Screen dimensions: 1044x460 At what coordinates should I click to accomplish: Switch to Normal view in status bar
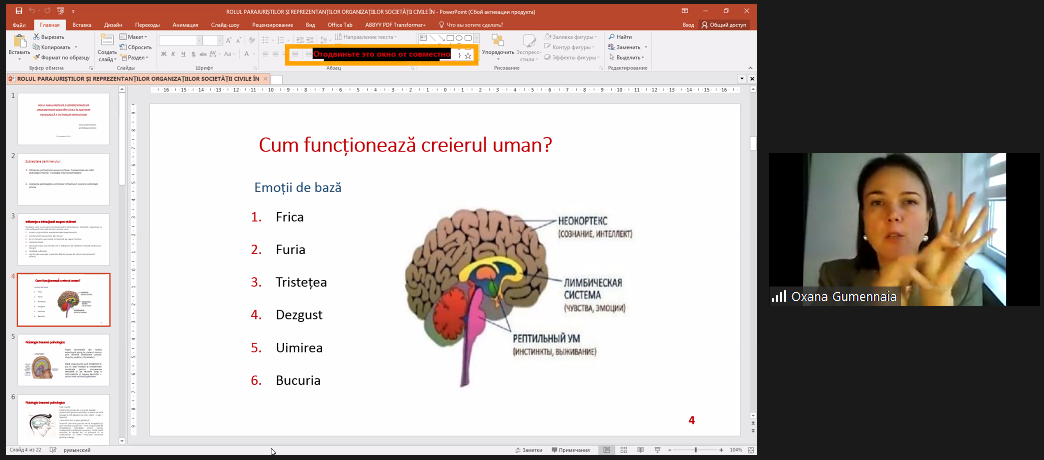click(x=609, y=451)
